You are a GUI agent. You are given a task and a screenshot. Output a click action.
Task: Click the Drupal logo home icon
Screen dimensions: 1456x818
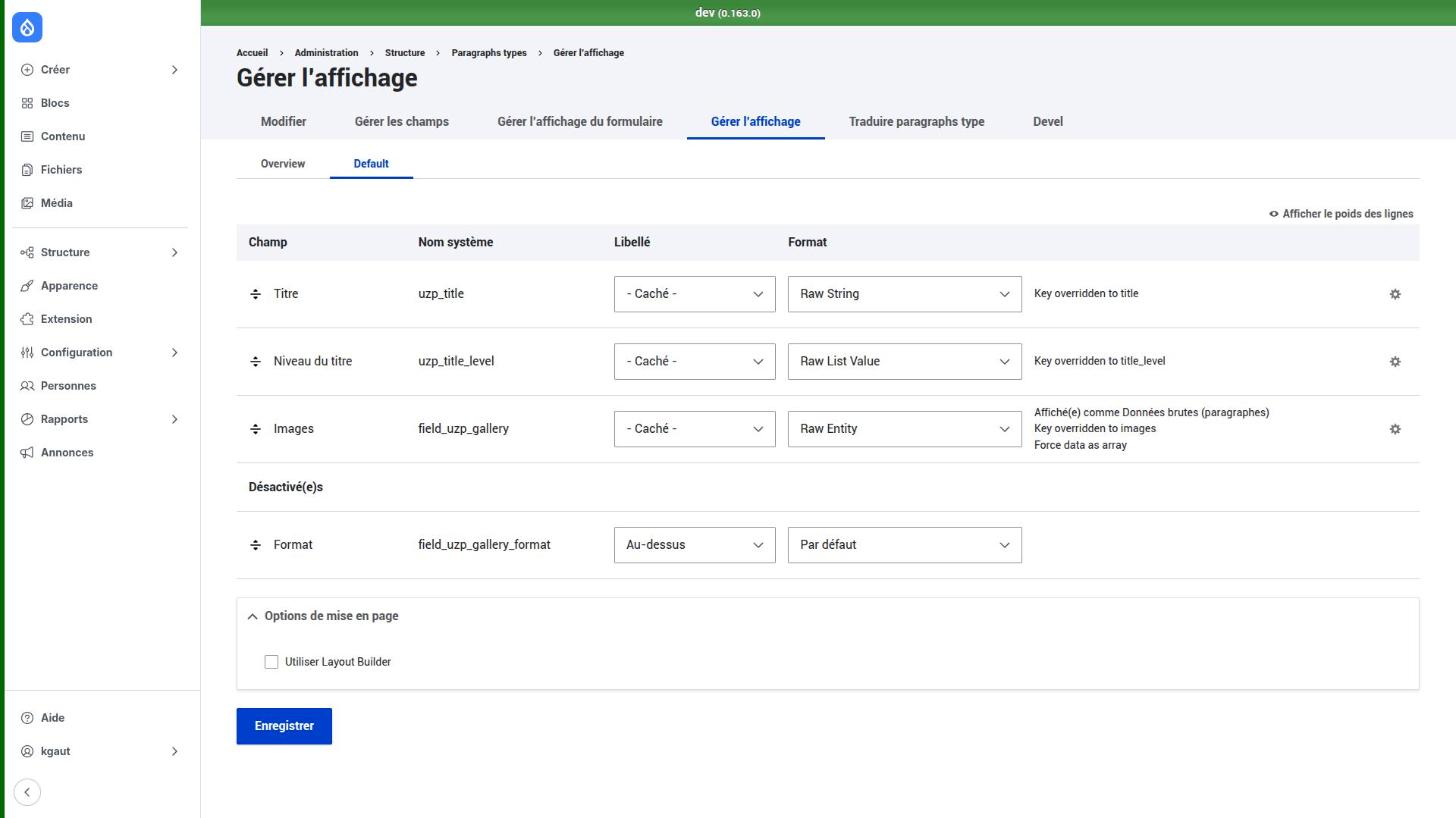point(27,28)
